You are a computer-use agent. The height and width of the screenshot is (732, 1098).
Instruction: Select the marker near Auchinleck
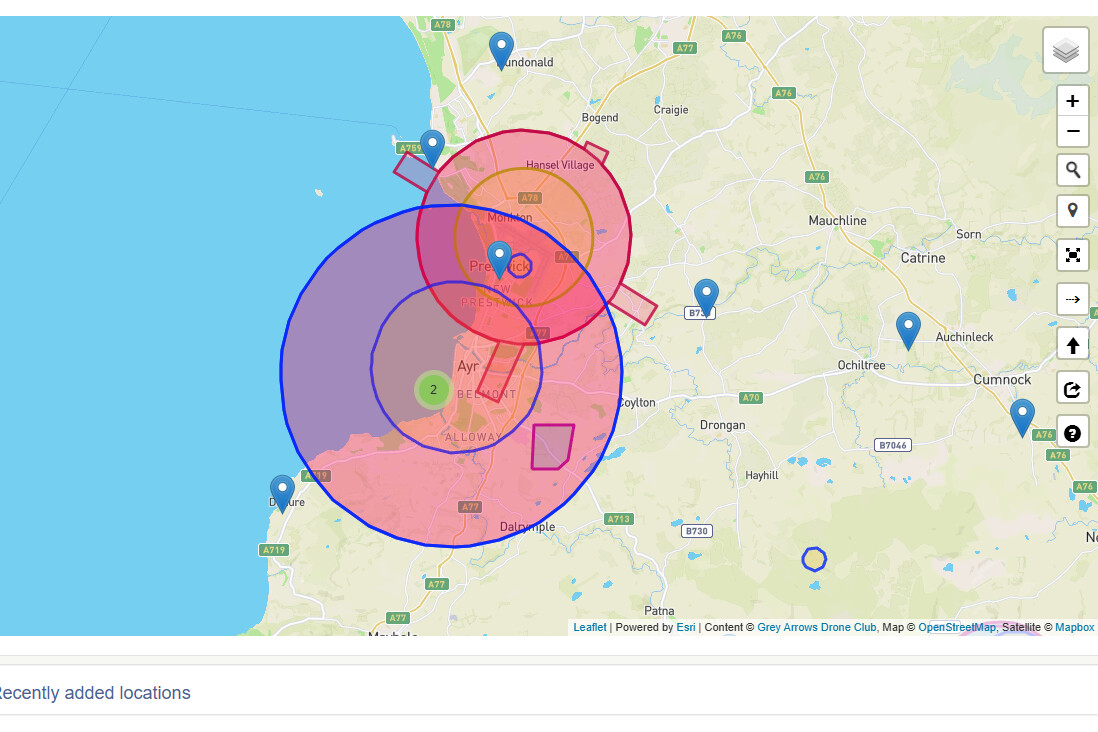pos(908,329)
